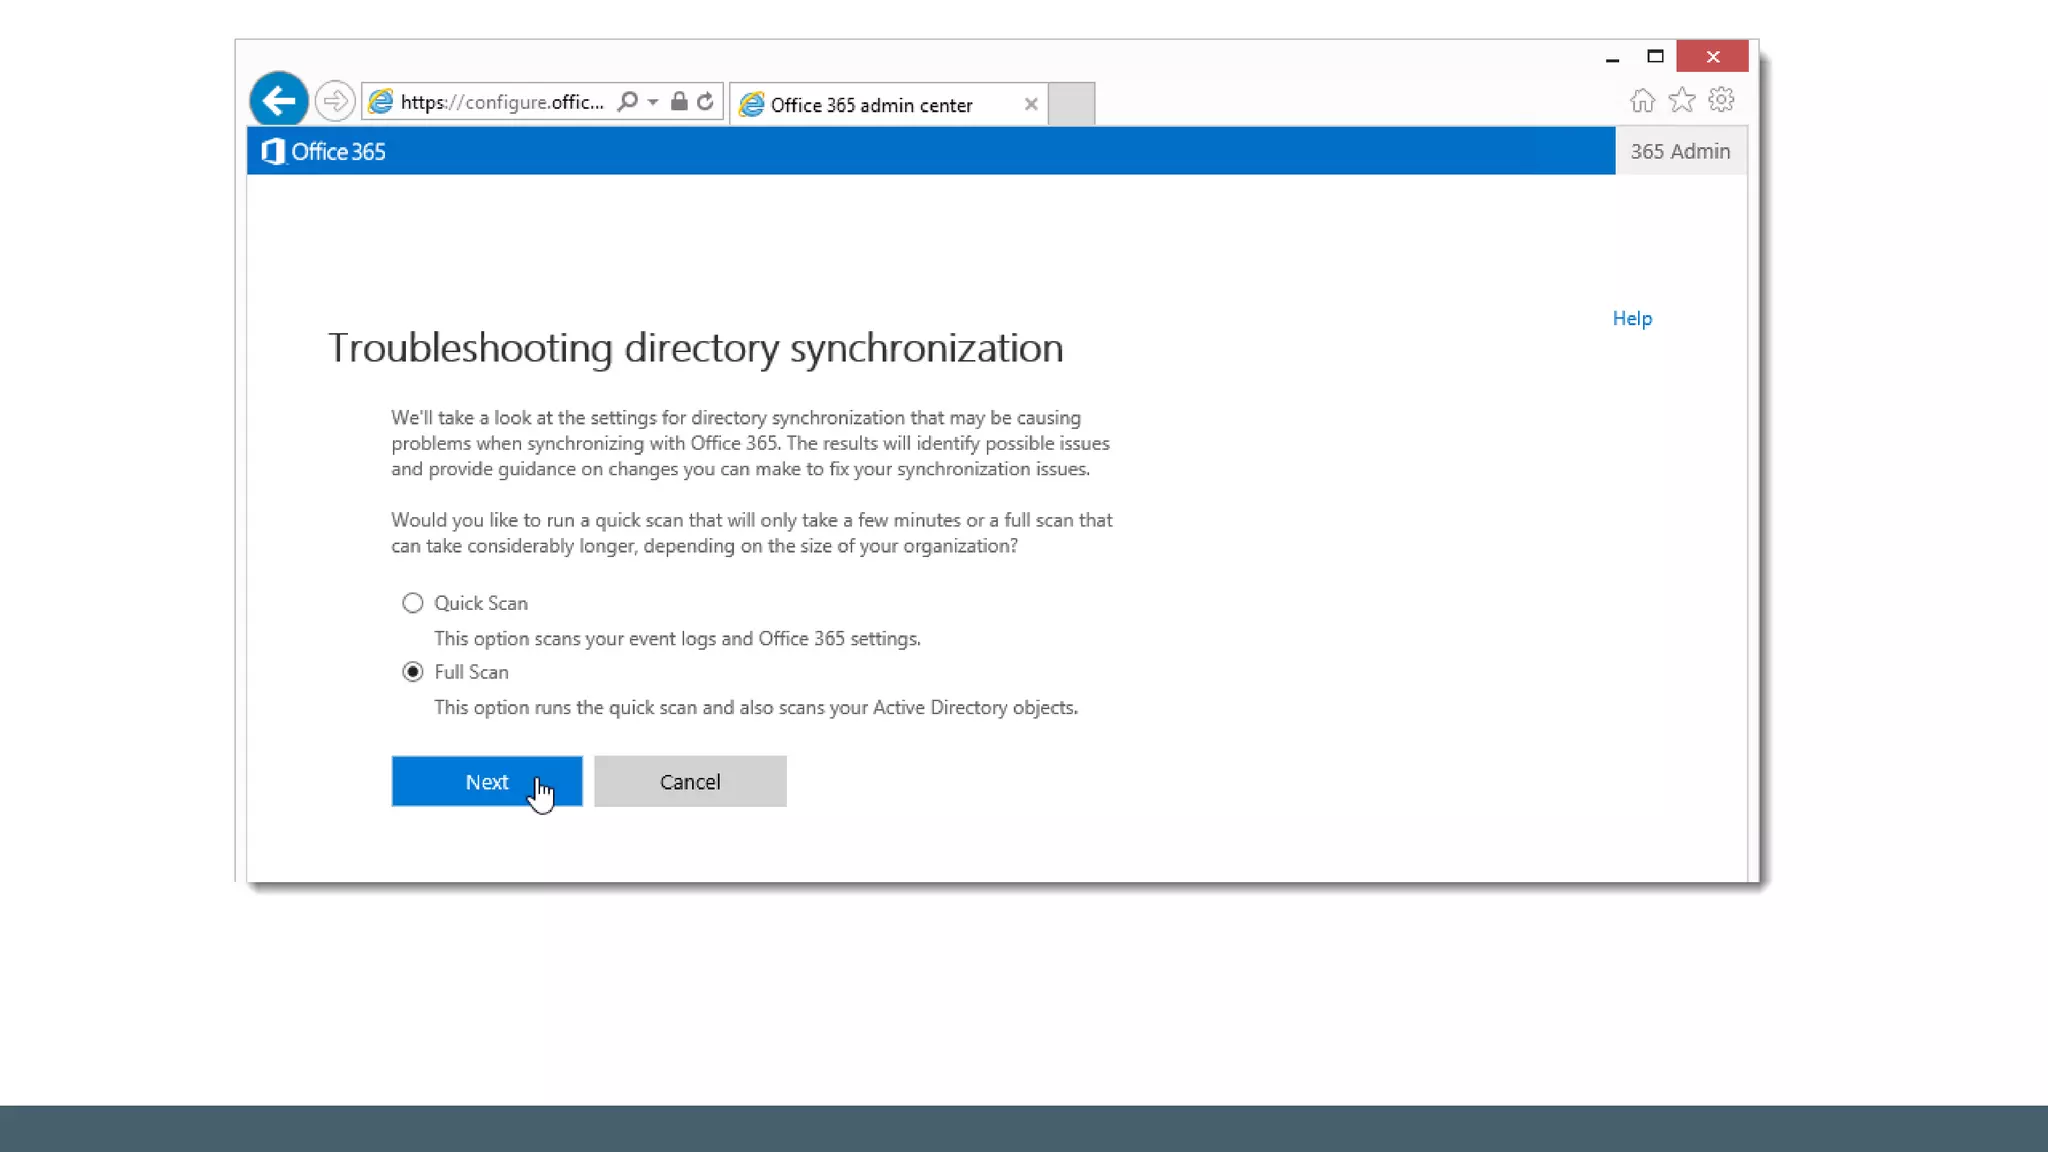This screenshot has height=1152, width=2048.
Task: Open favorites star icon
Action: [1682, 100]
